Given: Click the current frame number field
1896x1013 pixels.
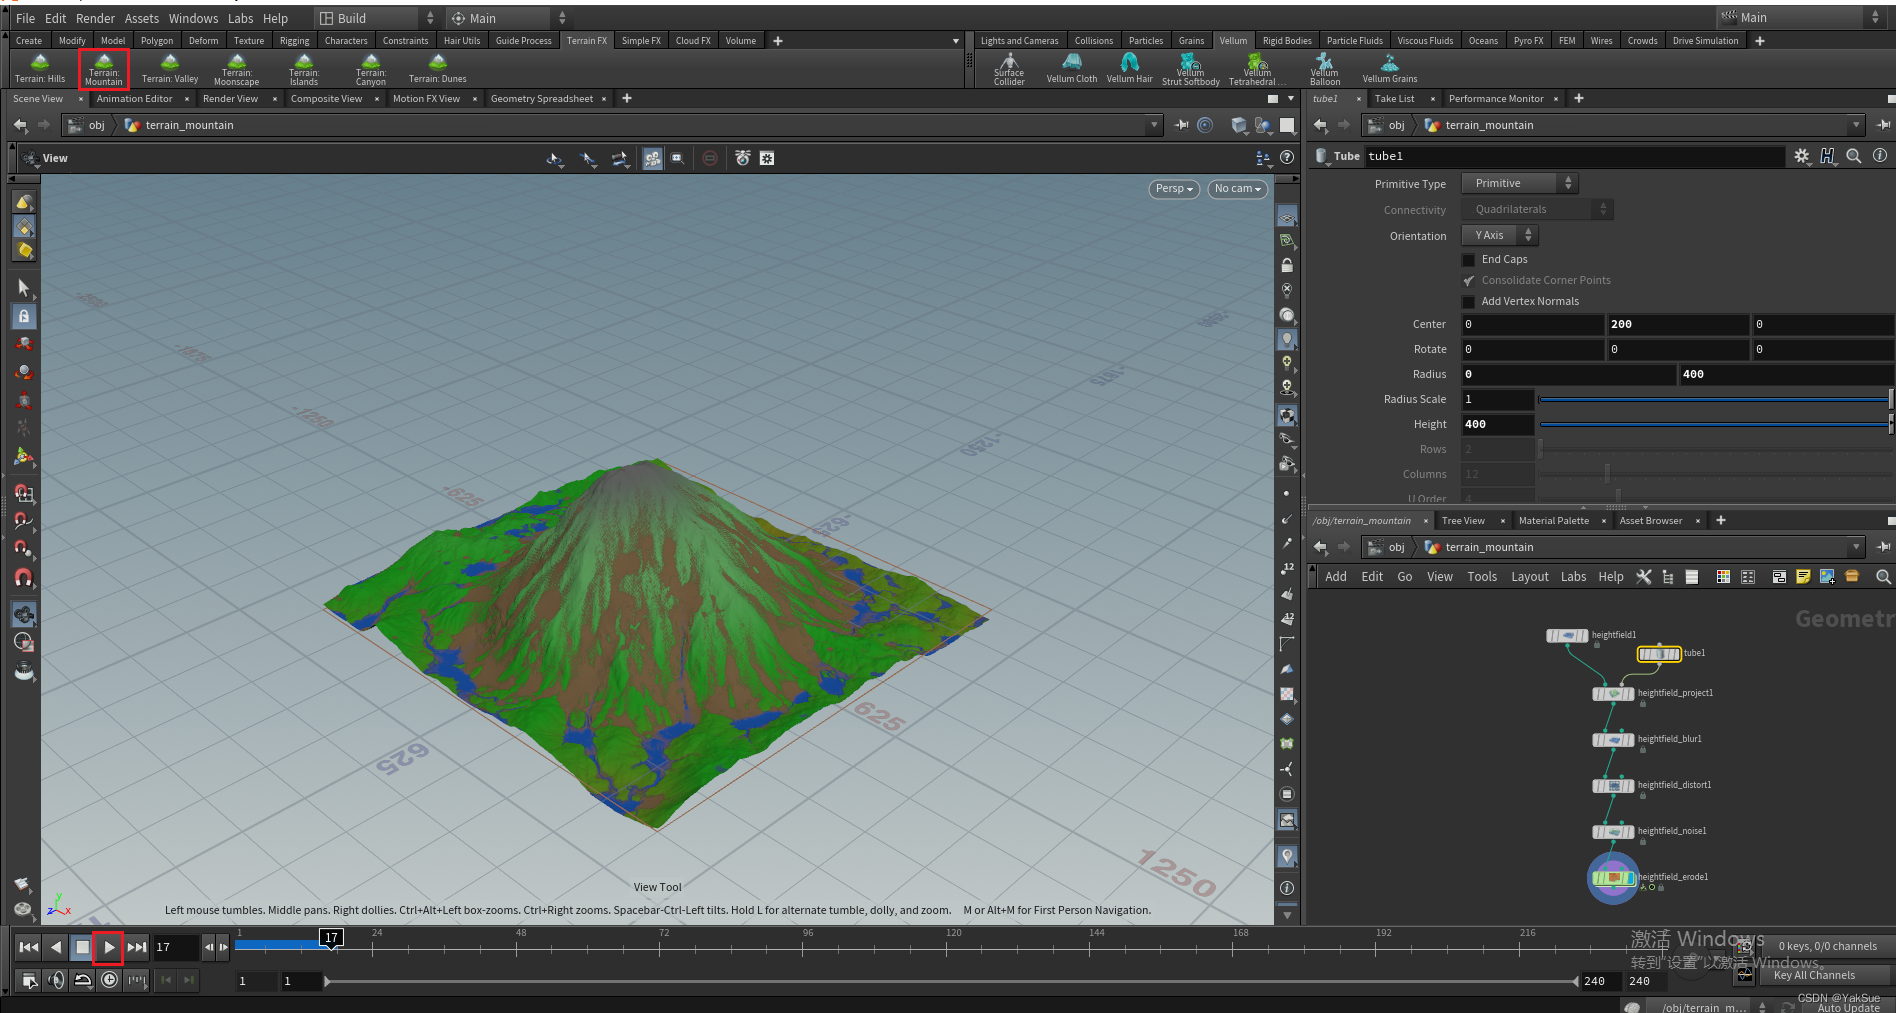Looking at the screenshot, I should tap(177, 947).
